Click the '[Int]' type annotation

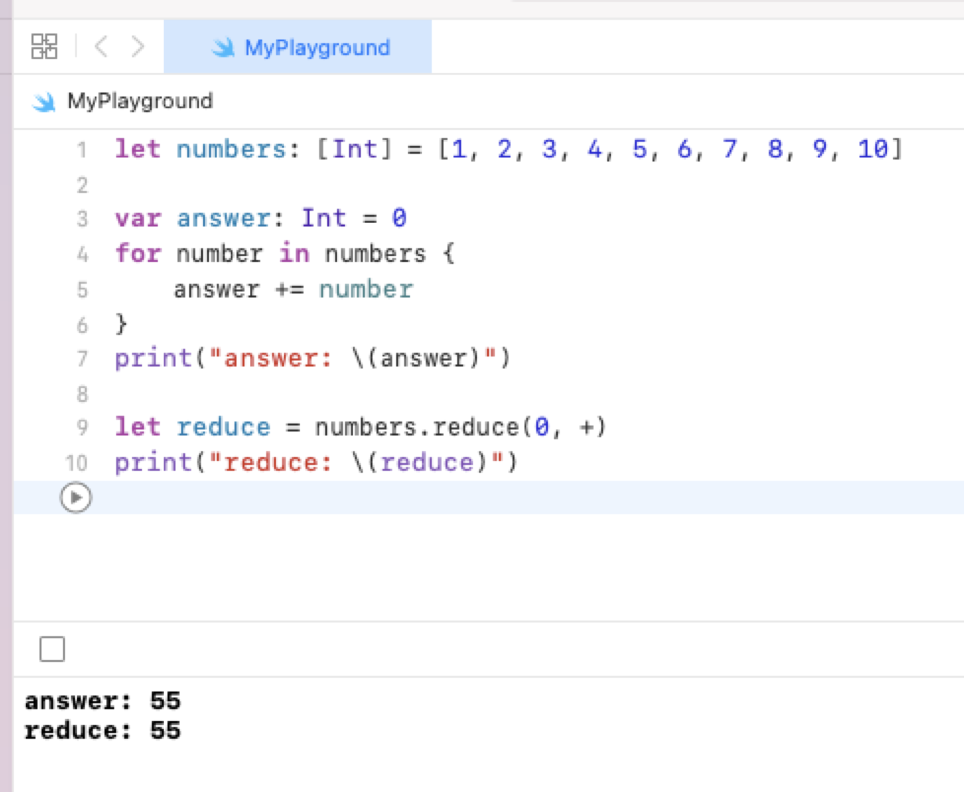pyautogui.click(x=354, y=149)
